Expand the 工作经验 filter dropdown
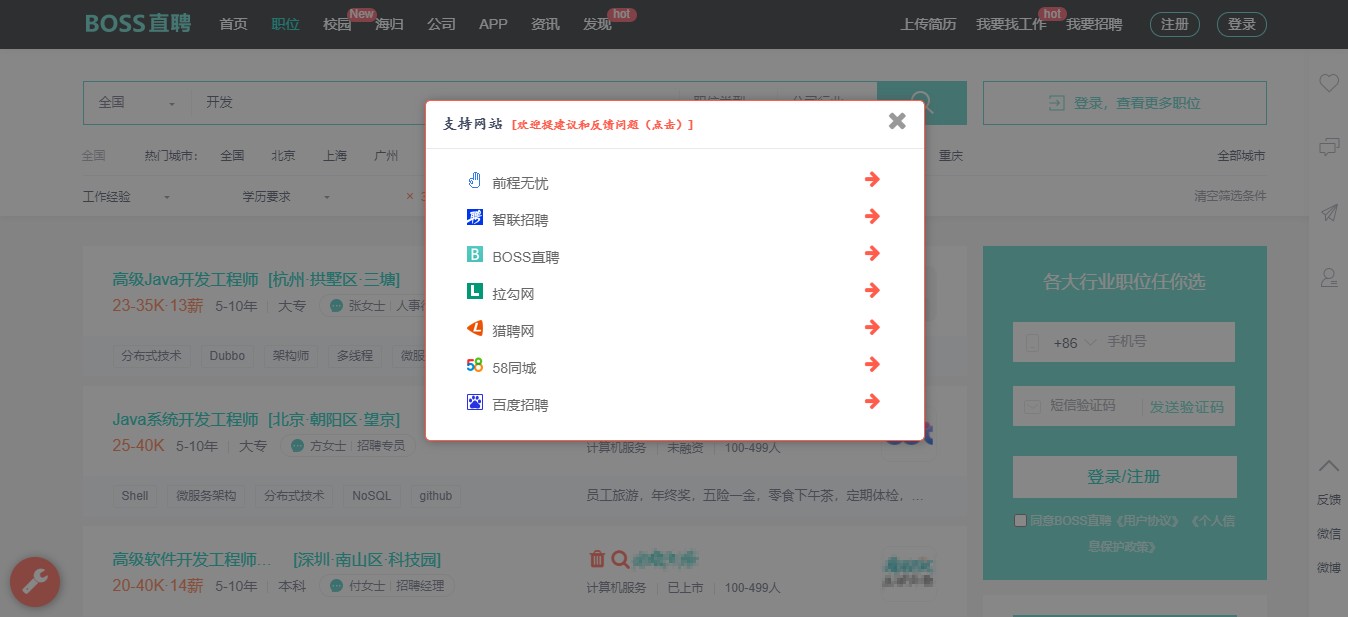The width and height of the screenshot is (1348, 617). click(x=126, y=197)
